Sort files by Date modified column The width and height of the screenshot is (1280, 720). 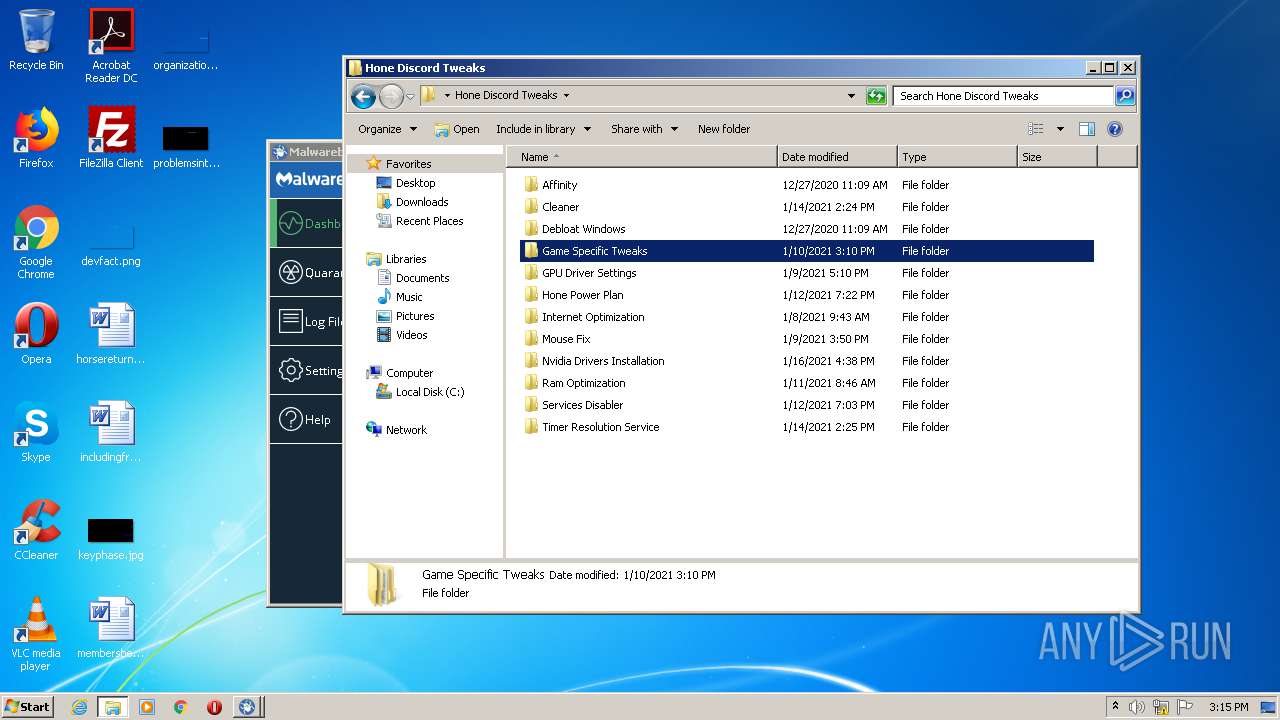click(837, 157)
